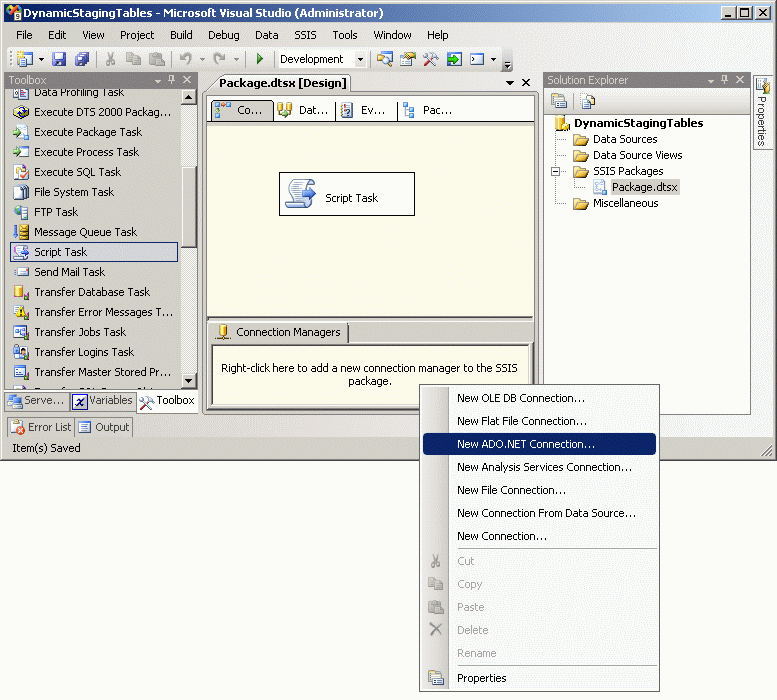Open the Output tab
The width and height of the screenshot is (777, 700).
pos(105,427)
